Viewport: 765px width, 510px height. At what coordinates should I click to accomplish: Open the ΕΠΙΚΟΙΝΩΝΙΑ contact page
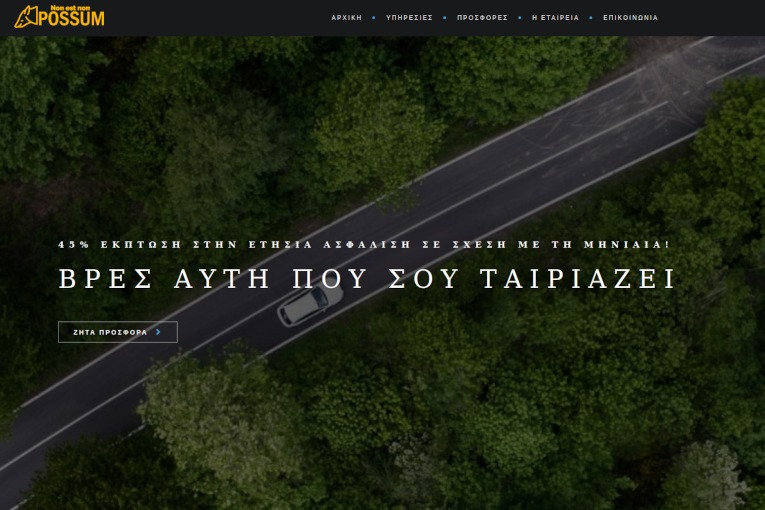pyautogui.click(x=630, y=18)
